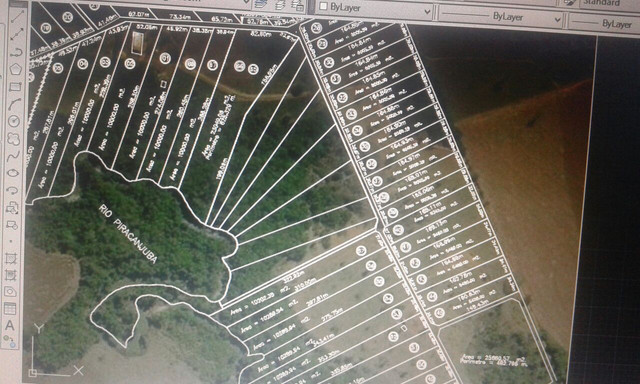Select the Rectangle tool
The height and width of the screenshot is (384, 640).
pos(15,86)
